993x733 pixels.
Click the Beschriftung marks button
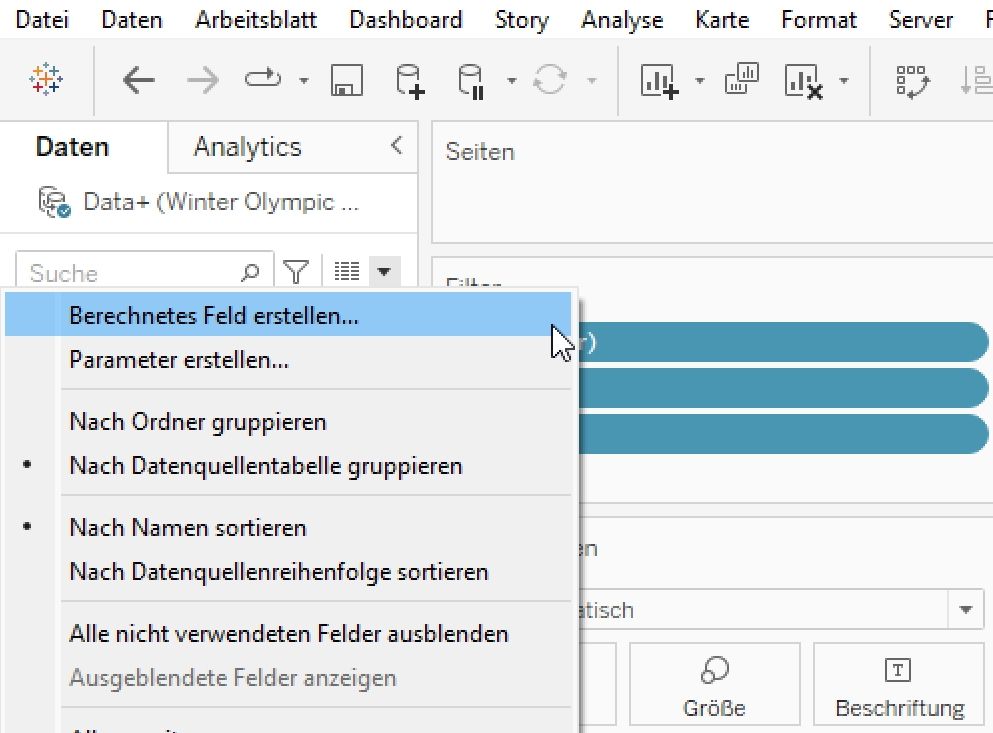(899, 688)
